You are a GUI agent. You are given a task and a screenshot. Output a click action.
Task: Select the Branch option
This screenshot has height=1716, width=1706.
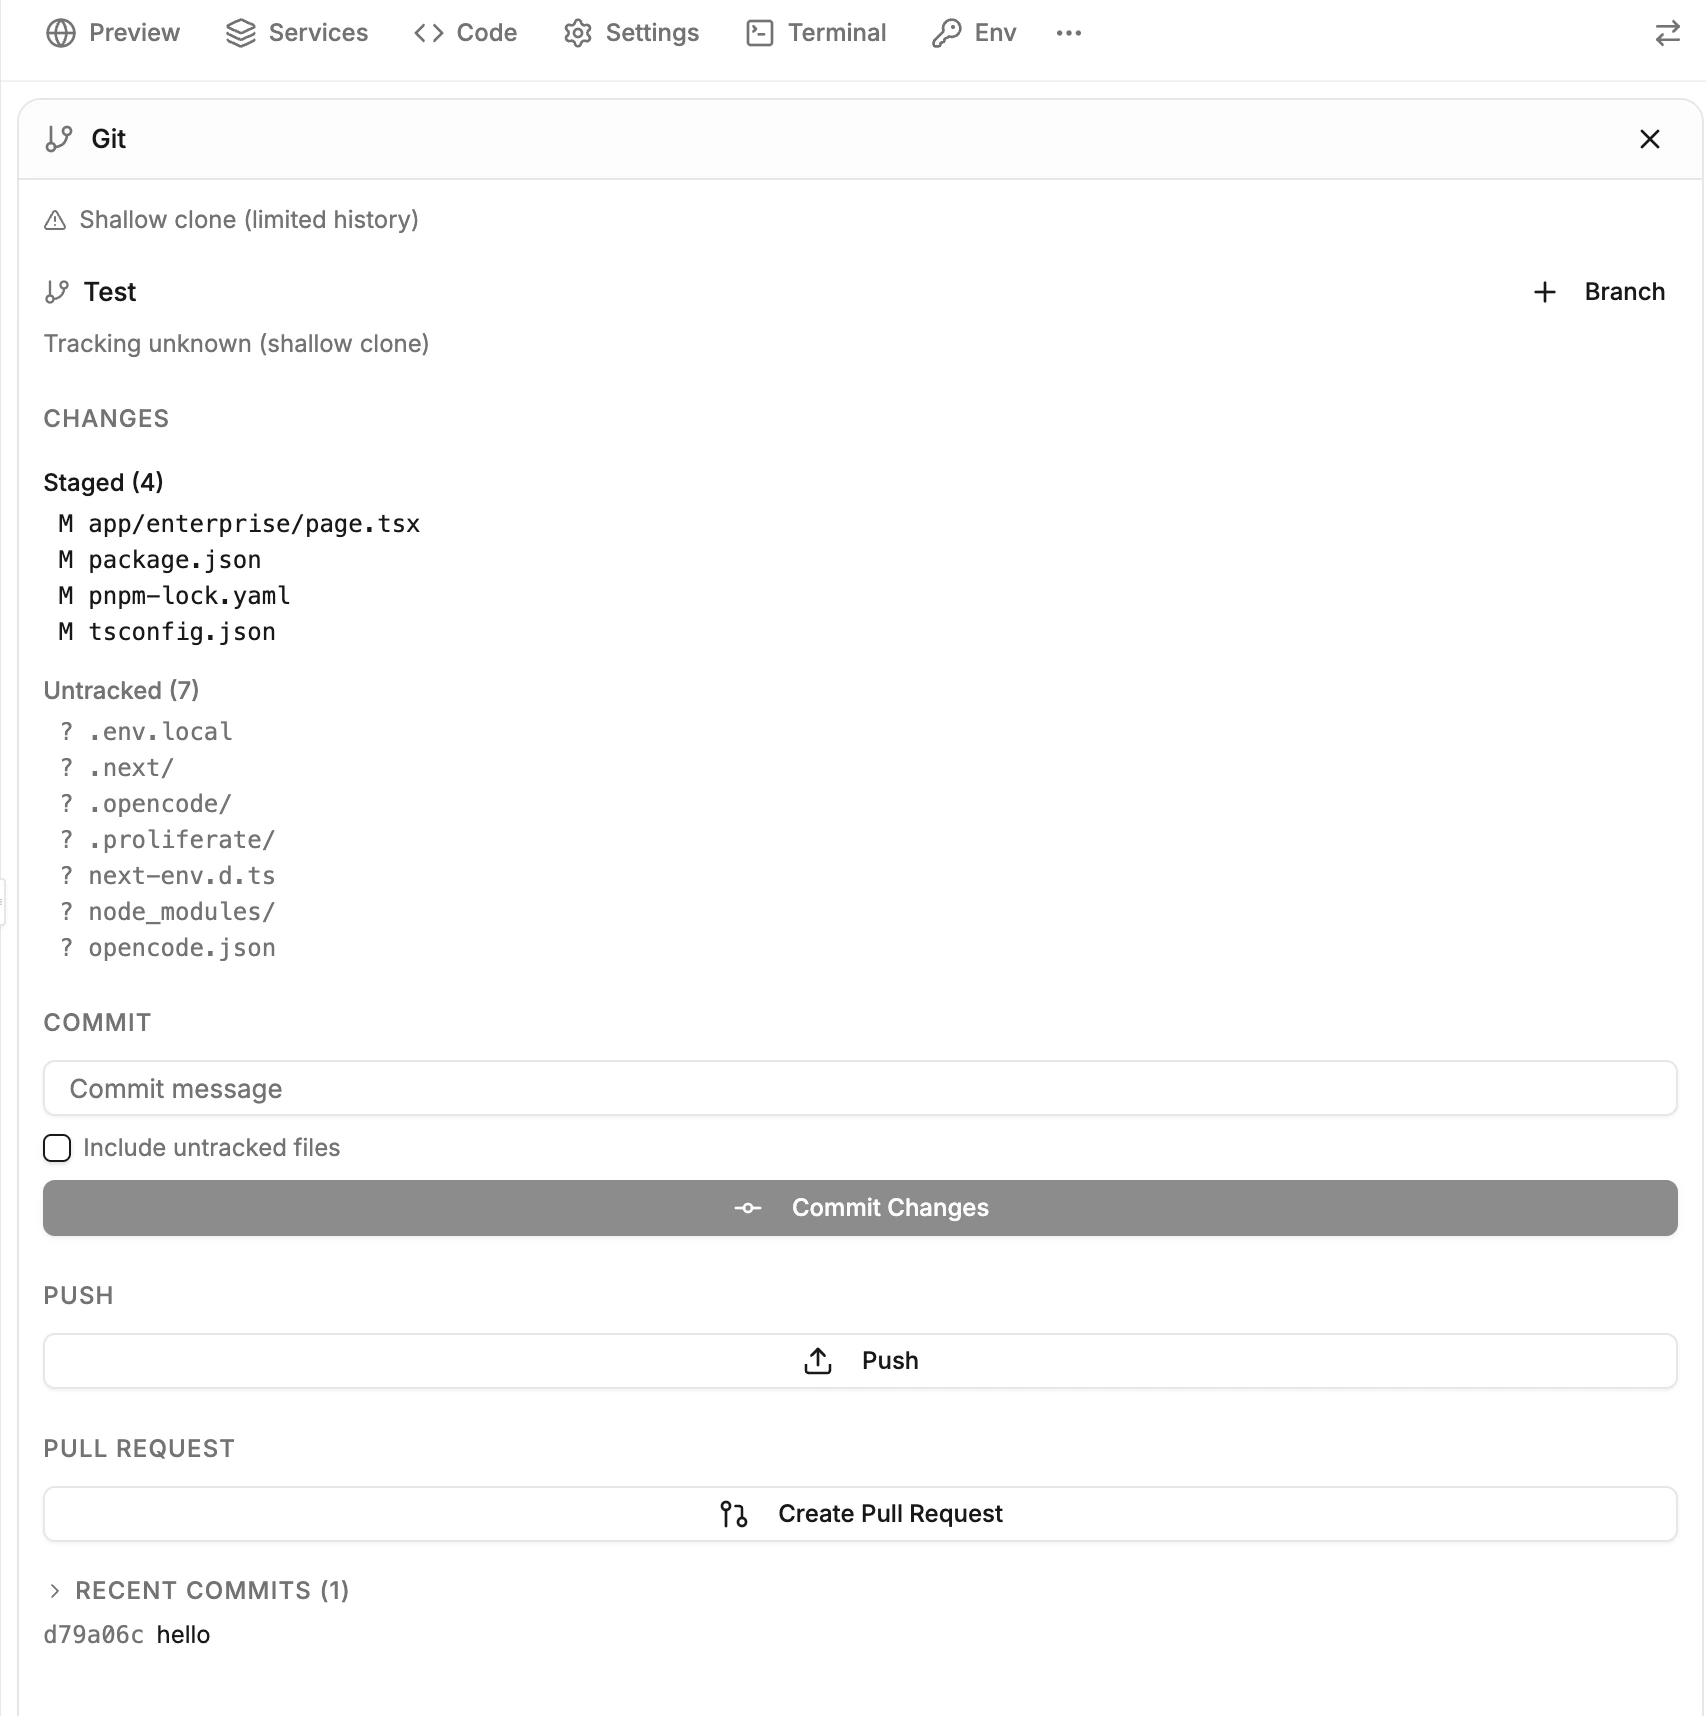[x=1623, y=292]
